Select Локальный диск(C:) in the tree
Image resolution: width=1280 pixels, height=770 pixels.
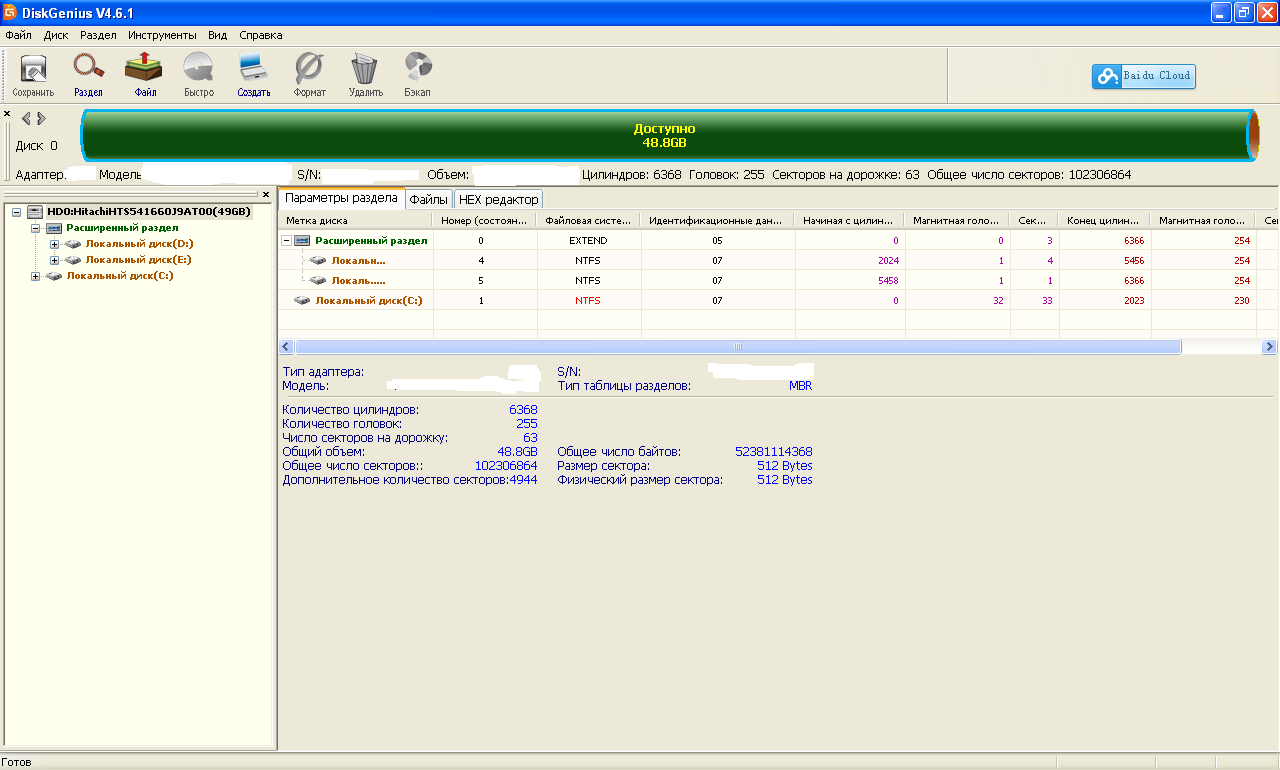tap(120, 276)
